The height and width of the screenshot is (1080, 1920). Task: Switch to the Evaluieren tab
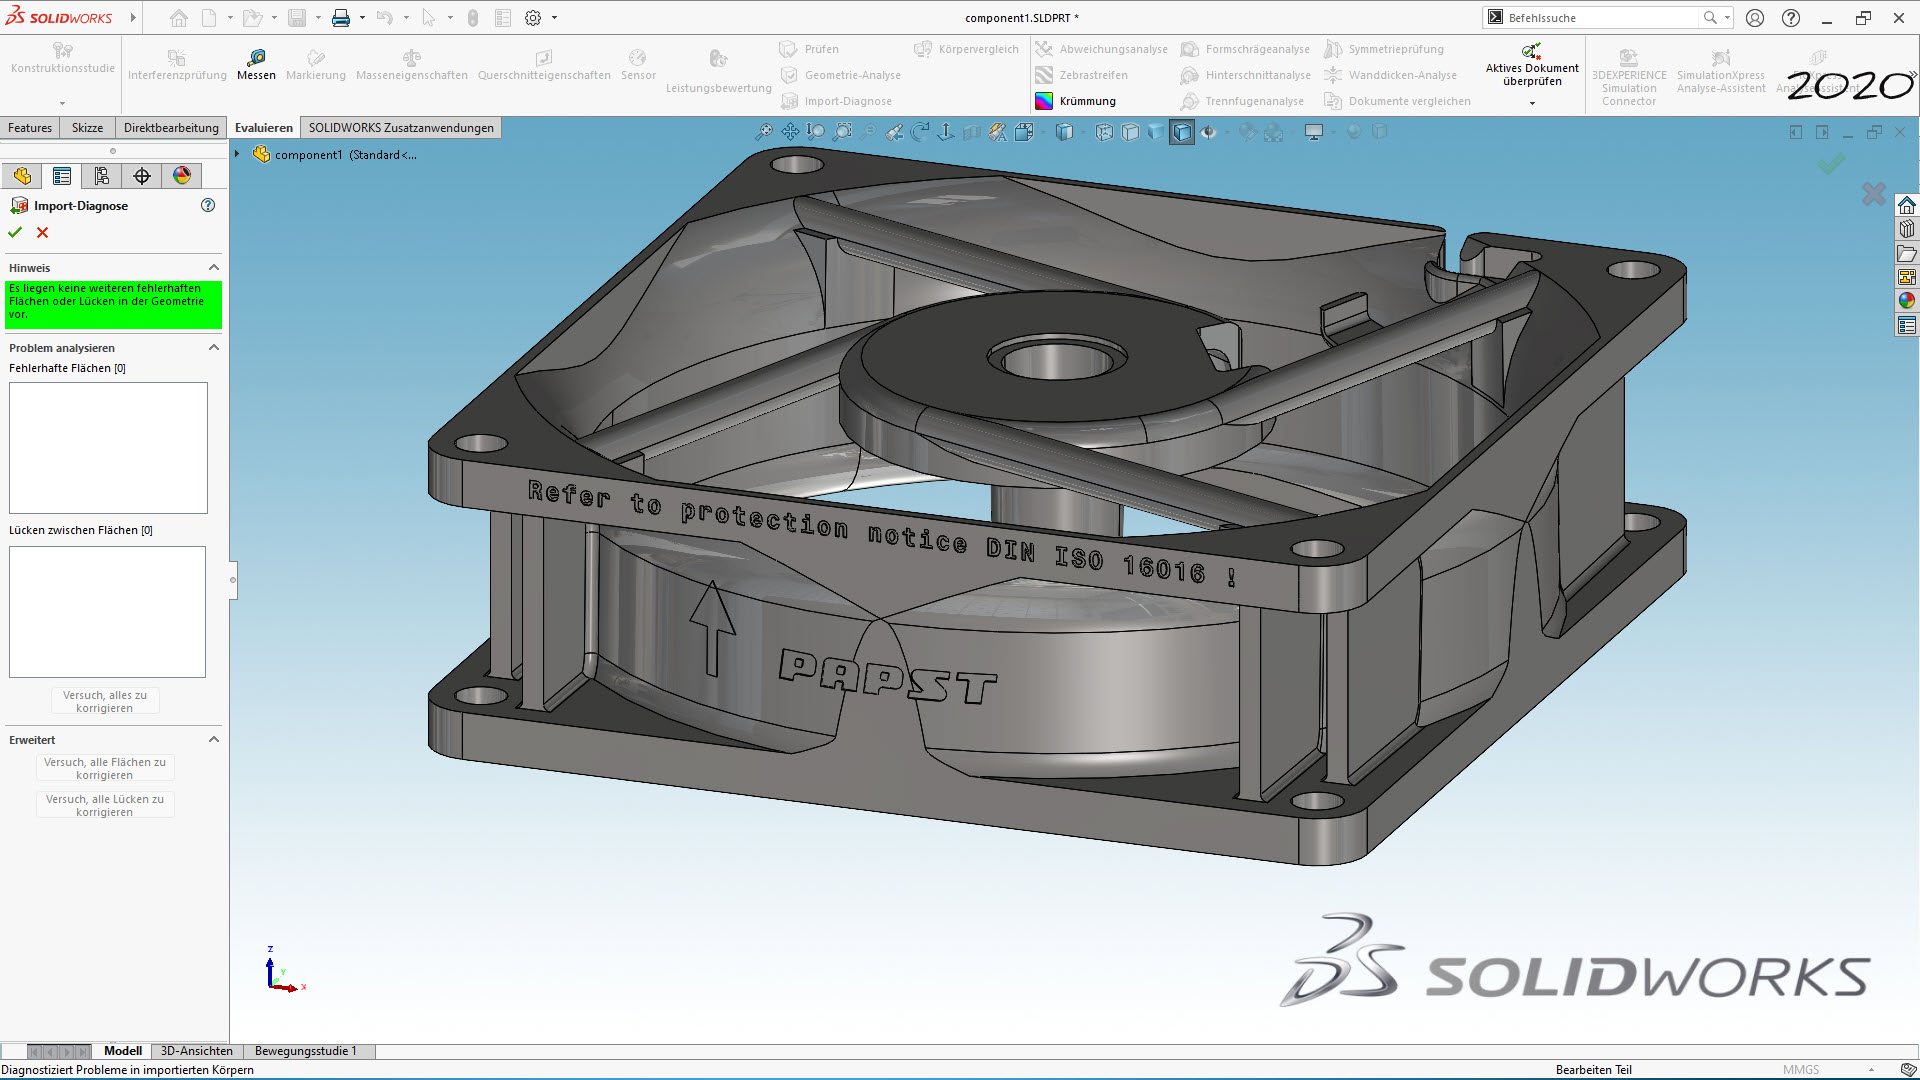coord(264,128)
